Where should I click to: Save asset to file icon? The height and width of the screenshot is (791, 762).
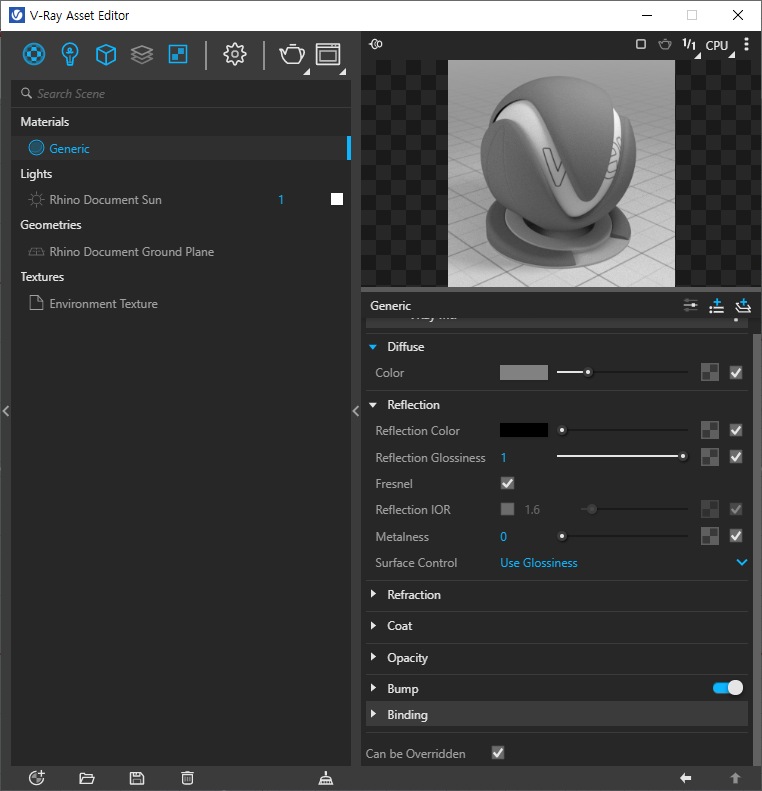click(x=137, y=778)
